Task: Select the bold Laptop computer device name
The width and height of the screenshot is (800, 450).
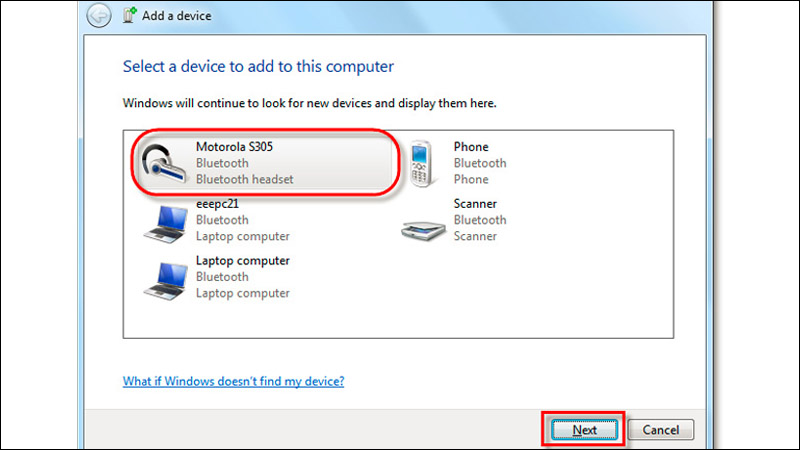Action: pos(242,261)
